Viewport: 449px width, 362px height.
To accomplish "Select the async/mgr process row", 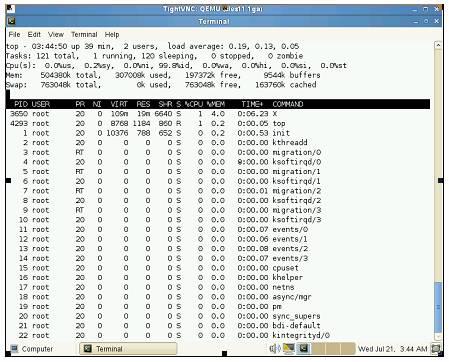I will [218, 297].
